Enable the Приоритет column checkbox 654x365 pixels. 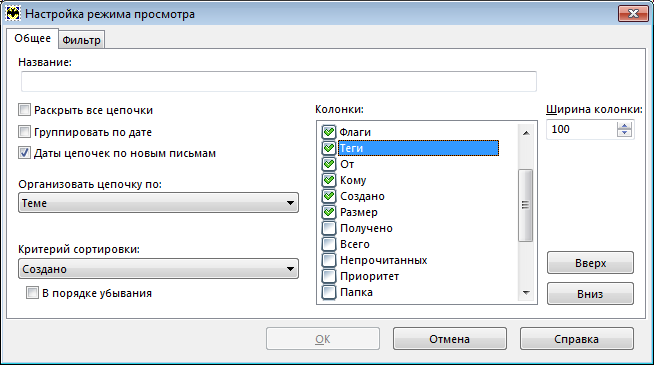(329, 276)
